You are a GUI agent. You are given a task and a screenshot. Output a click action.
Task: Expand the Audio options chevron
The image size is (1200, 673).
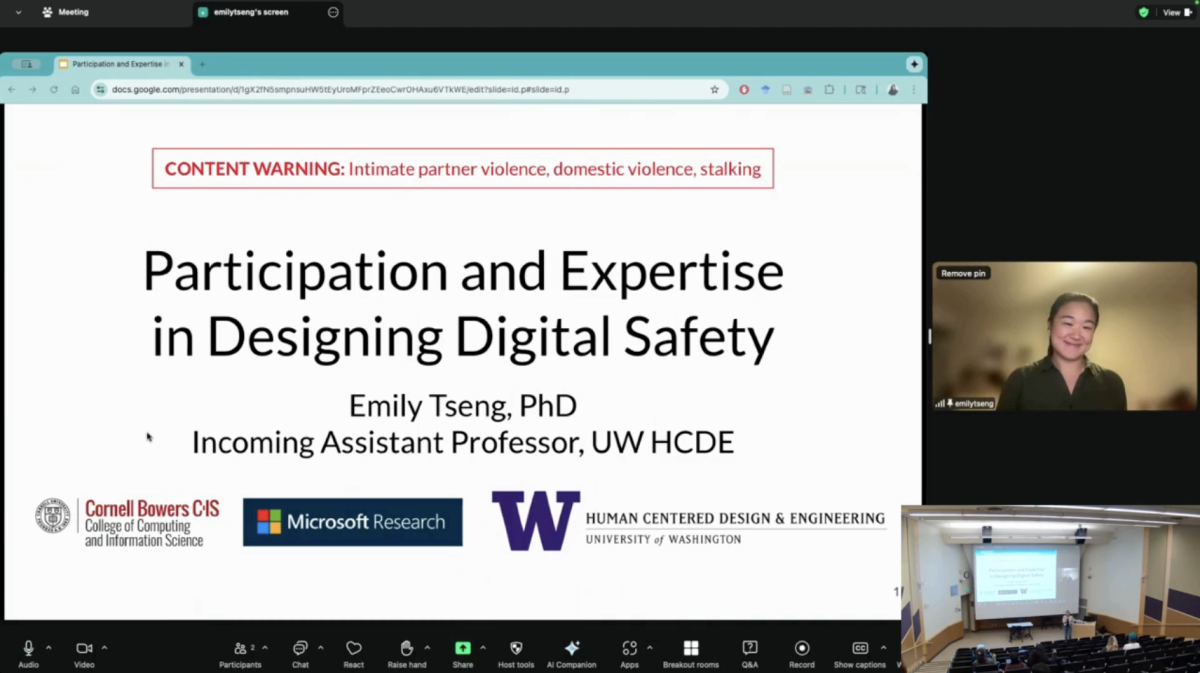(49, 647)
